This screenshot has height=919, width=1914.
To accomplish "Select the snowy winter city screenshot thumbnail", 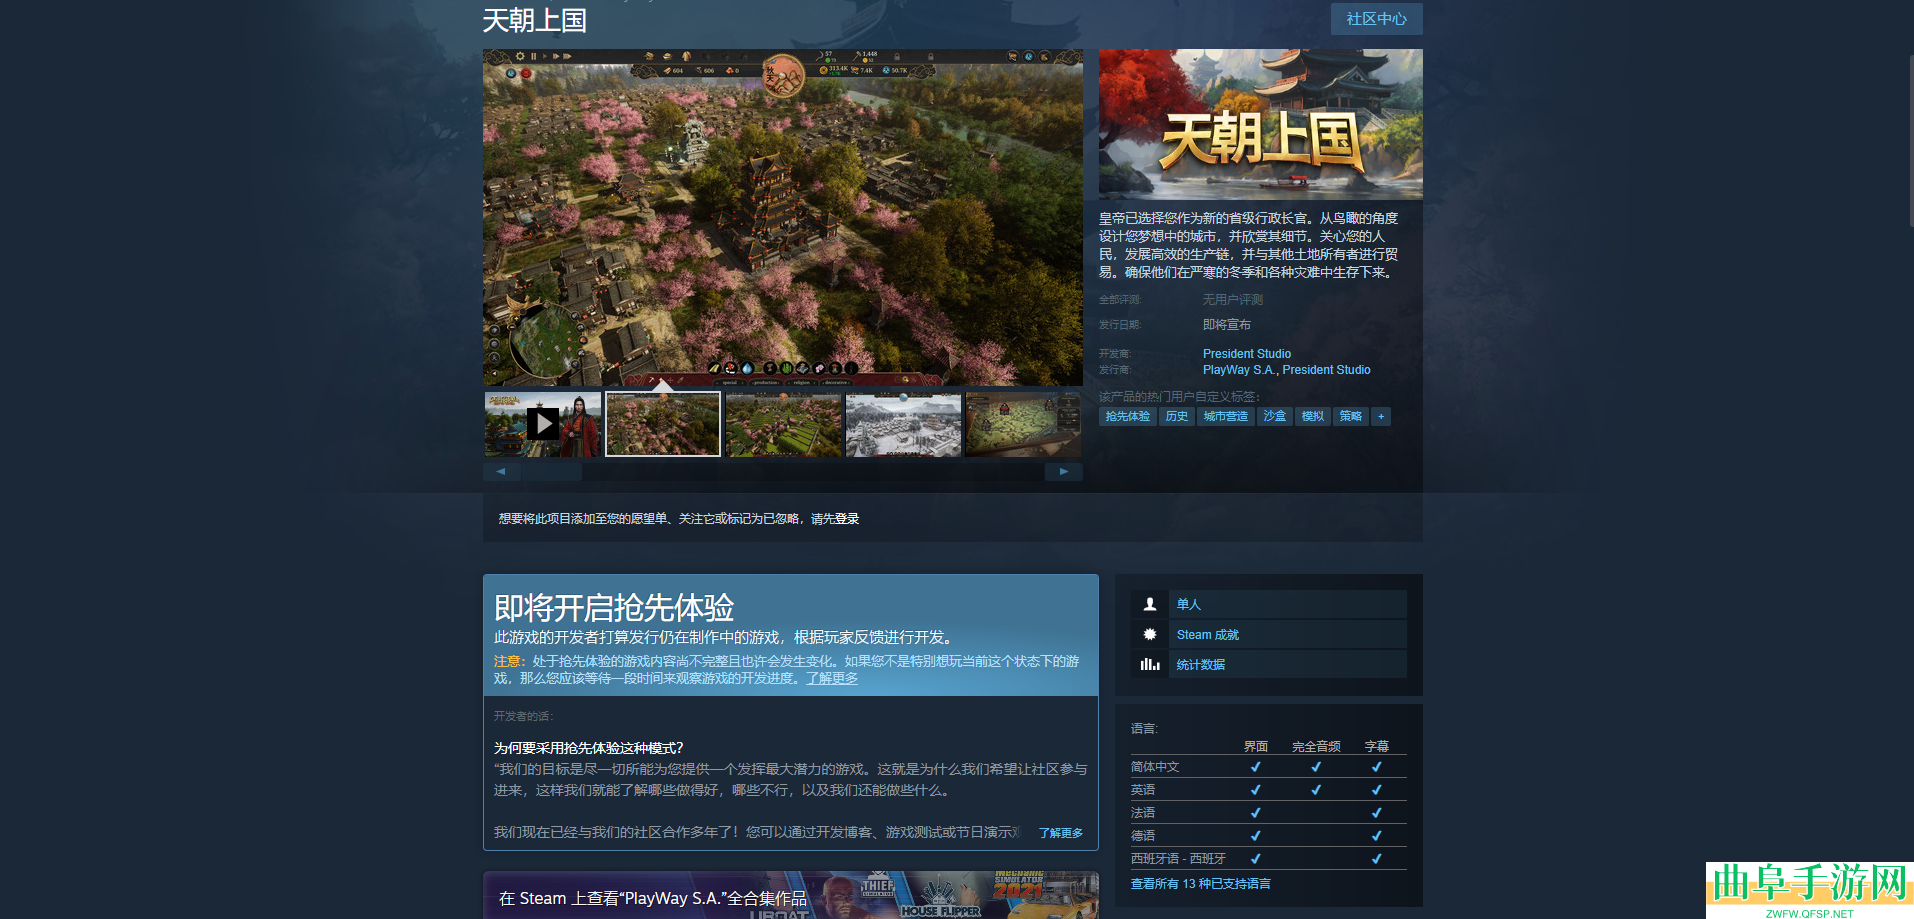I will click(x=903, y=424).
